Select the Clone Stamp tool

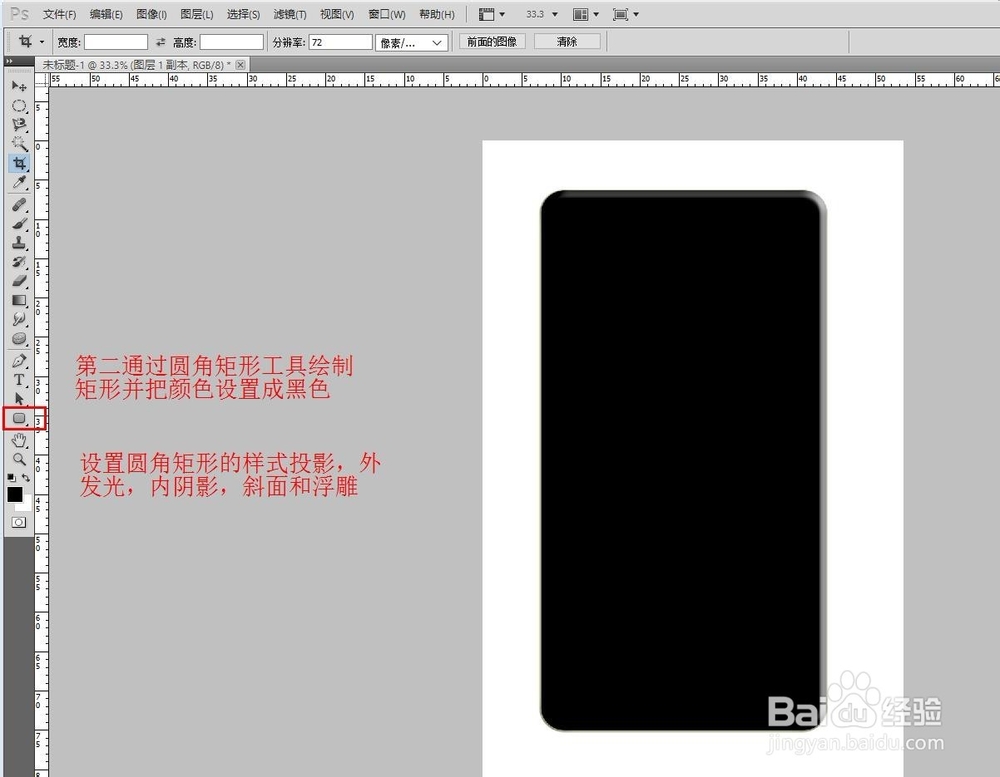point(19,243)
